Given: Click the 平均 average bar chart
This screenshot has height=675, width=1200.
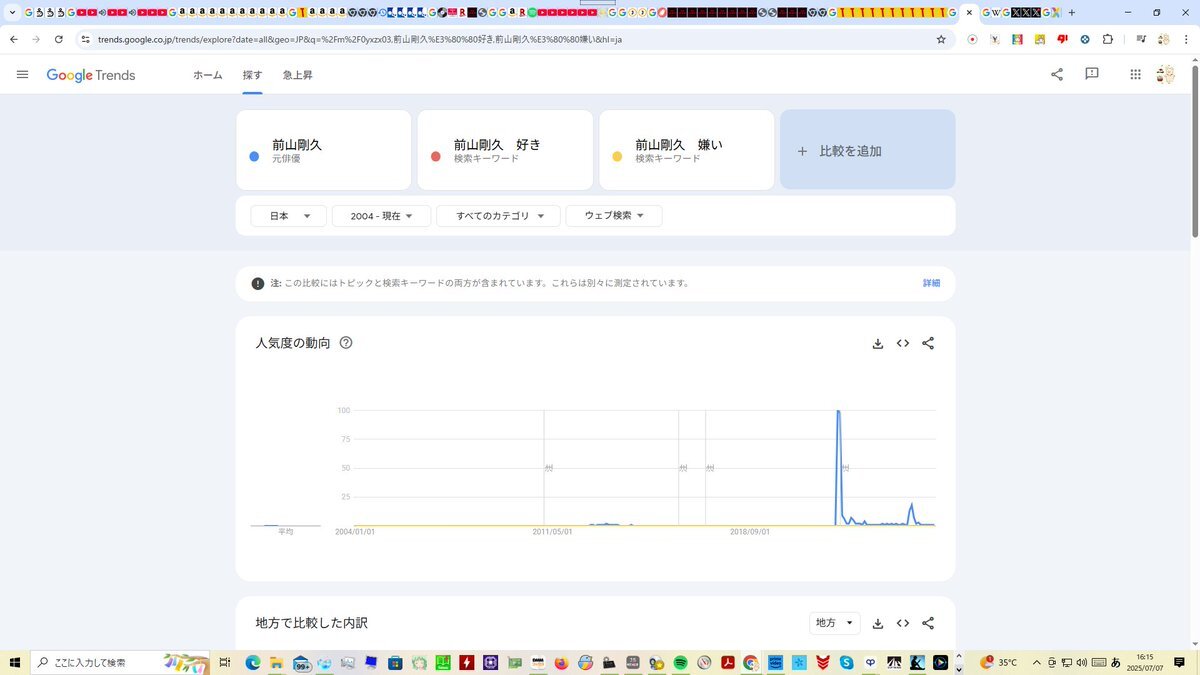Looking at the screenshot, I should point(286,525).
